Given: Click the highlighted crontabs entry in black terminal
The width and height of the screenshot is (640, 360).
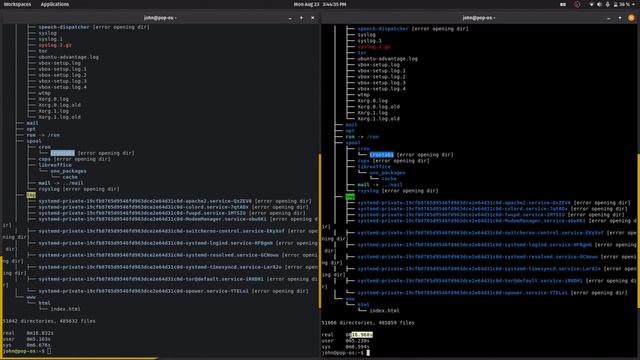Looking at the screenshot, I should (x=382, y=155).
